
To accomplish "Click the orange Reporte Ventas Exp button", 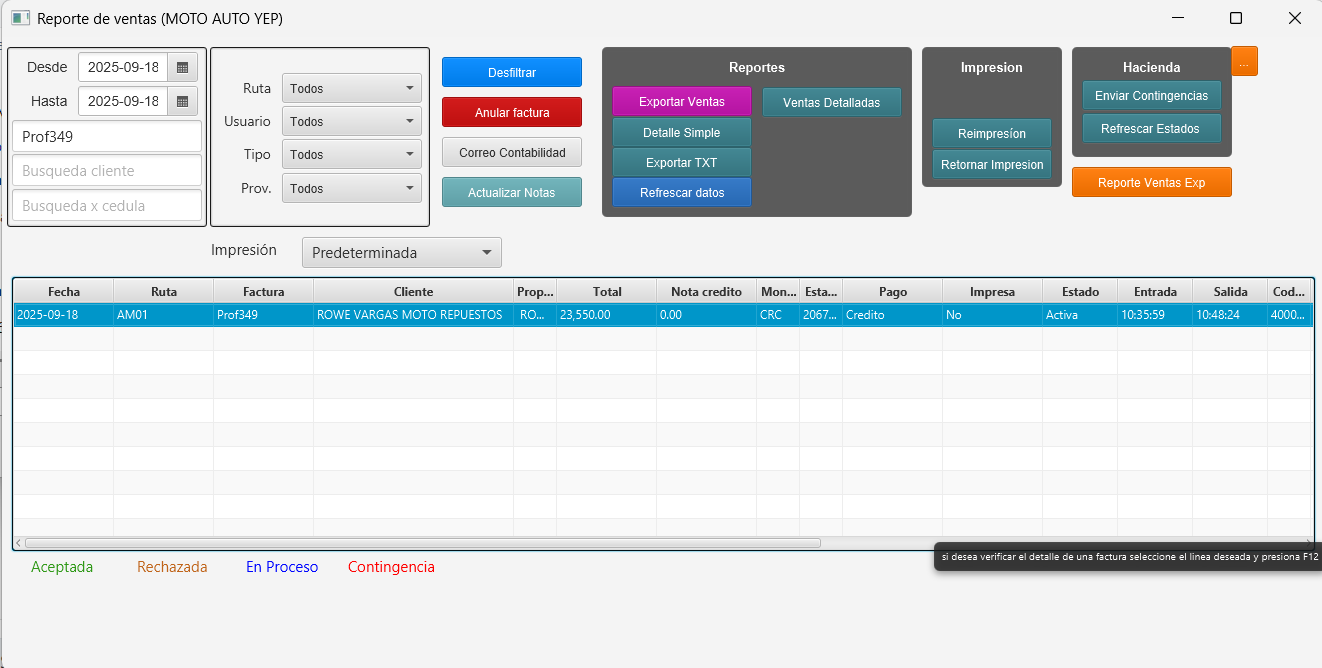I will click(1151, 183).
